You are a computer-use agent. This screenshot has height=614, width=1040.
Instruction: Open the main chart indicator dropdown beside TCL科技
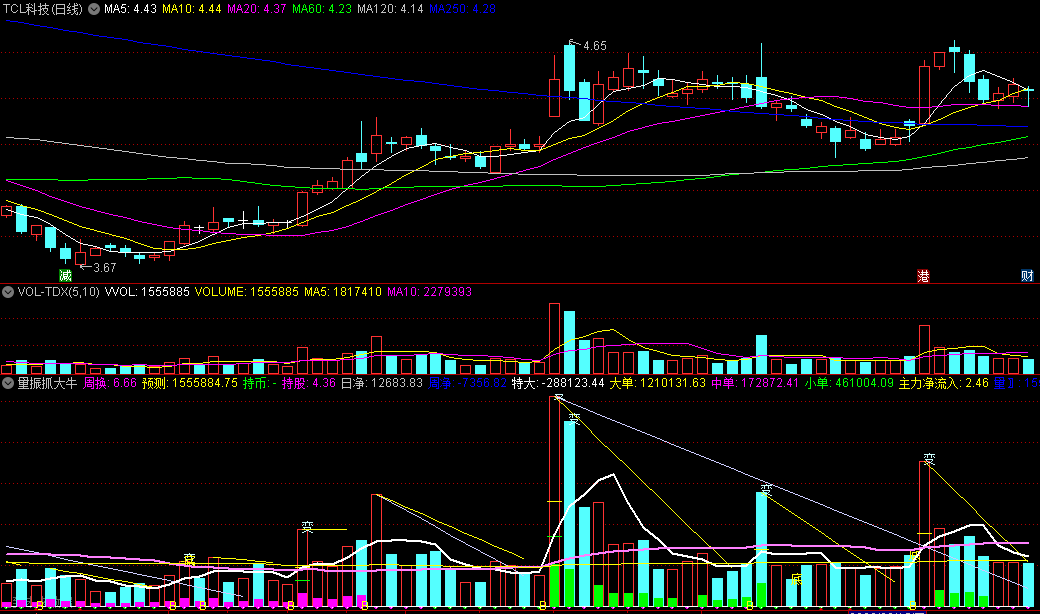[x=94, y=9]
